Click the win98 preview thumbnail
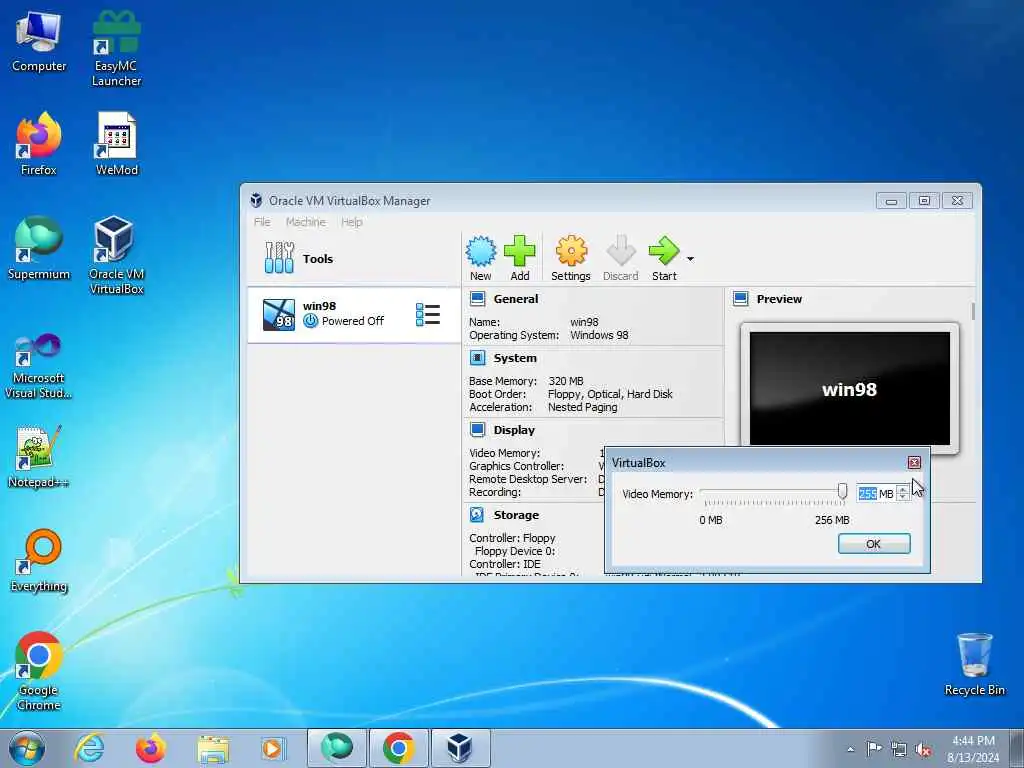This screenshot has height=768, width=1024. tap(850, 388)
